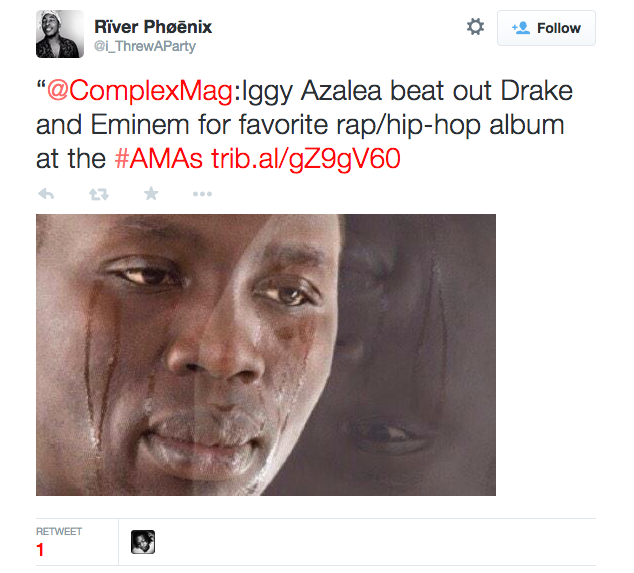Viewport: 634px width, 573px height.
Task: Open Rïver Phøēnix's profile picture
Action: pyautogui.click(x=60, y=35)
